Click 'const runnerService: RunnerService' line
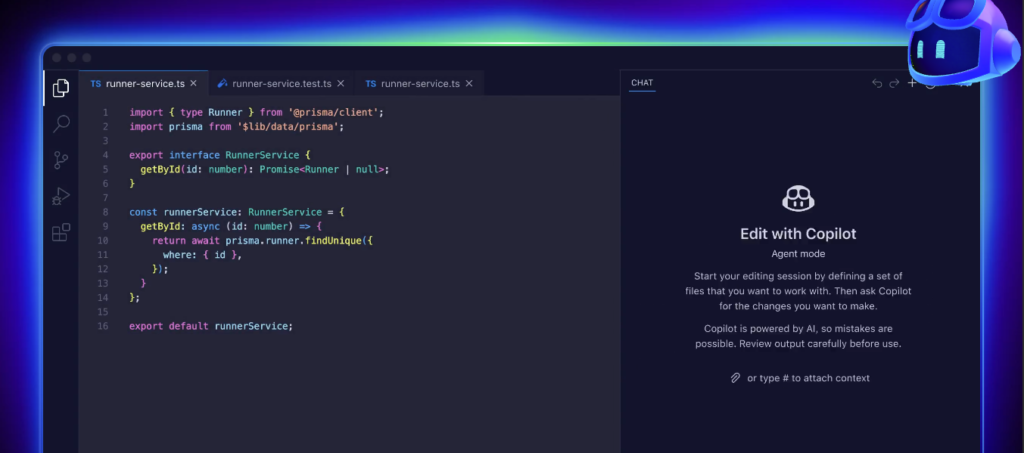This screenshot has width=1024, height=453. [x=236, y=212]
